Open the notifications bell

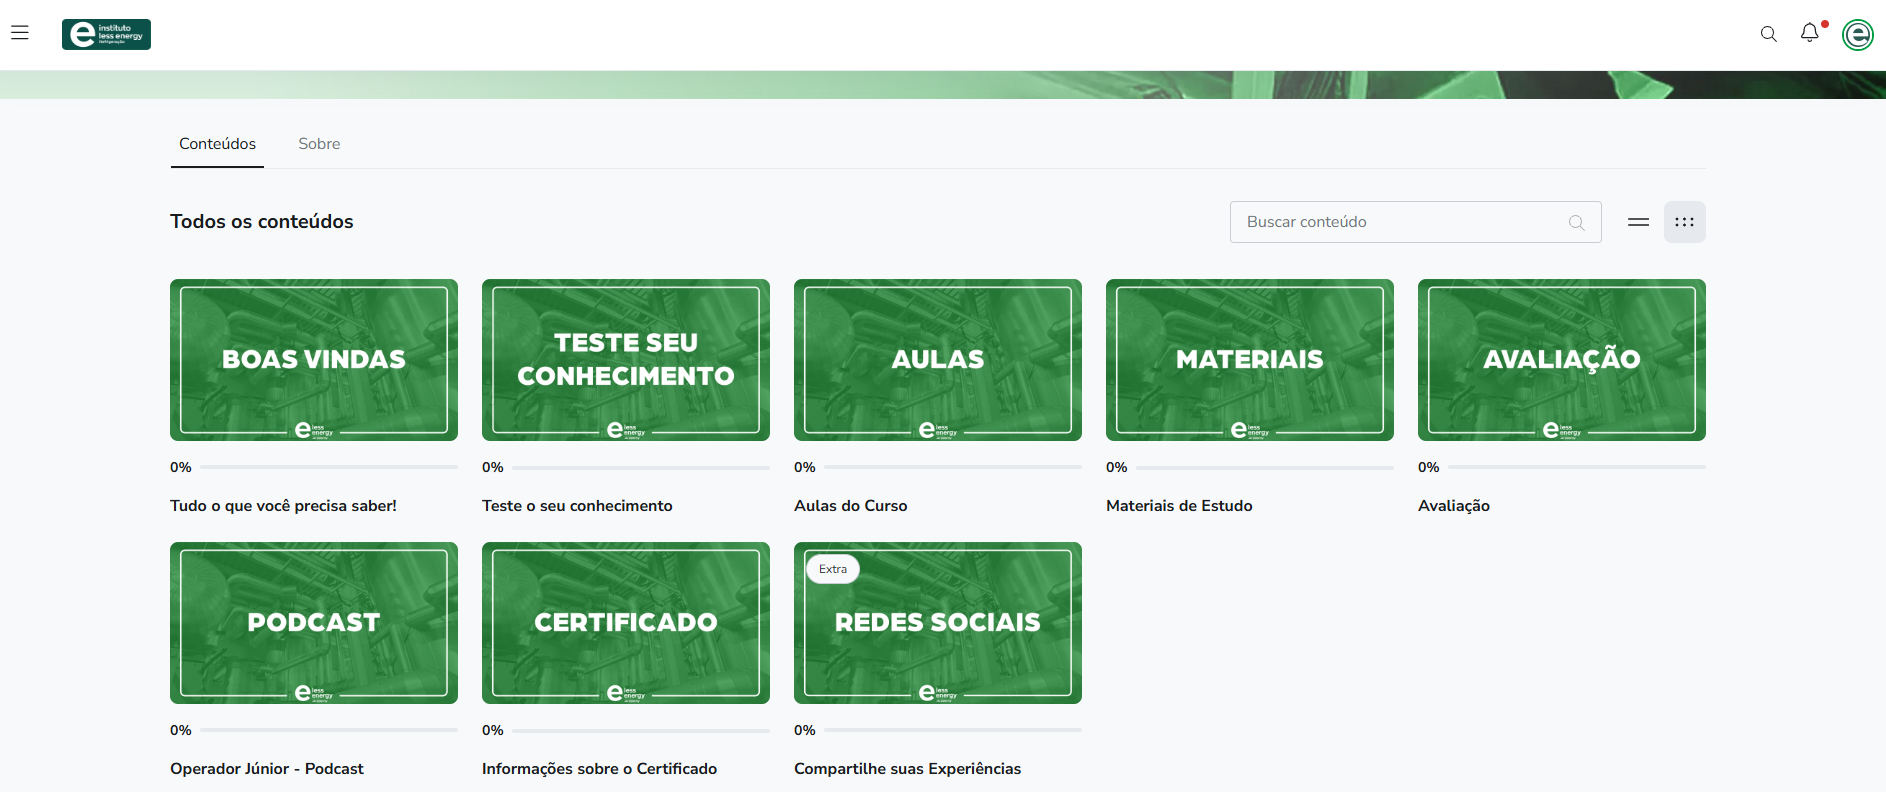(x=1809, y=33)
